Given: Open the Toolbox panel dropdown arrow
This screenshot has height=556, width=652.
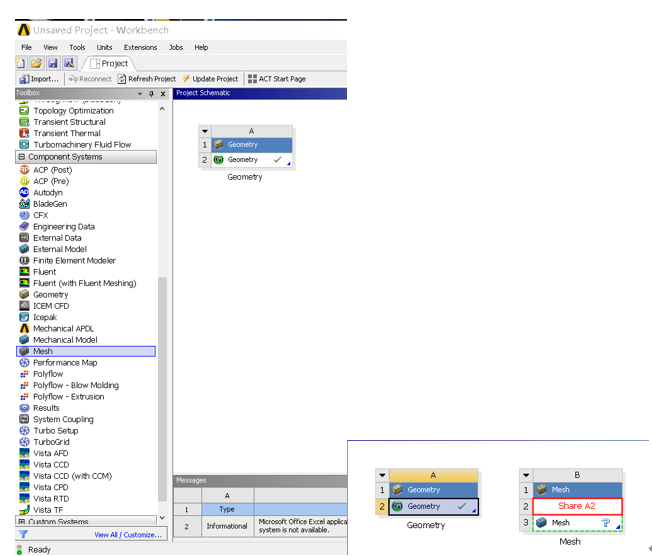Looking at the screenshot, I should (140, 94).
